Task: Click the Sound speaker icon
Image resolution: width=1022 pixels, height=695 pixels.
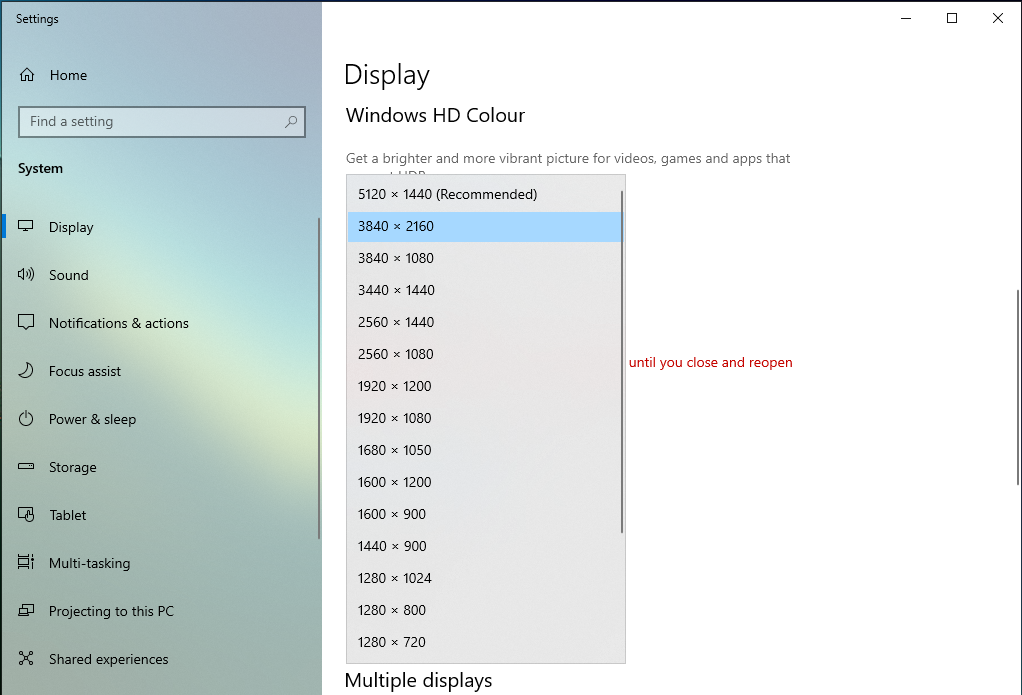Action: [25, 274]
